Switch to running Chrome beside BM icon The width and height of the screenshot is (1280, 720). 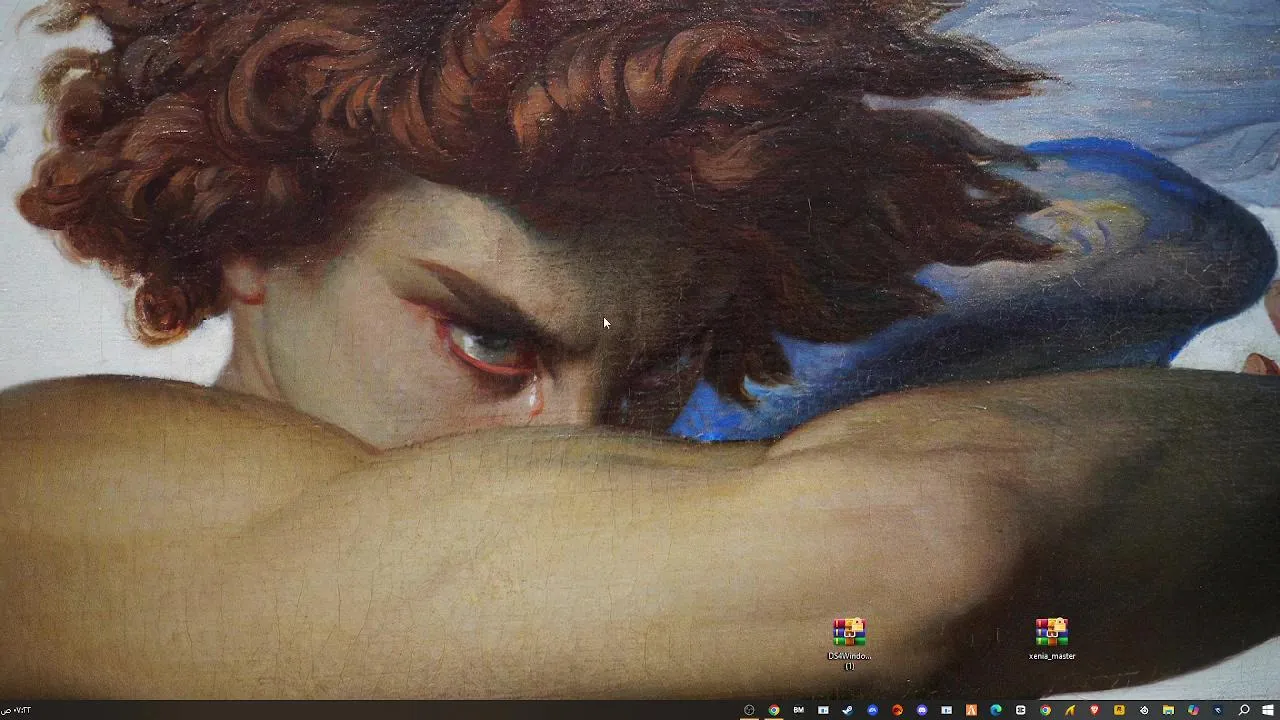[x=774, y=710]
